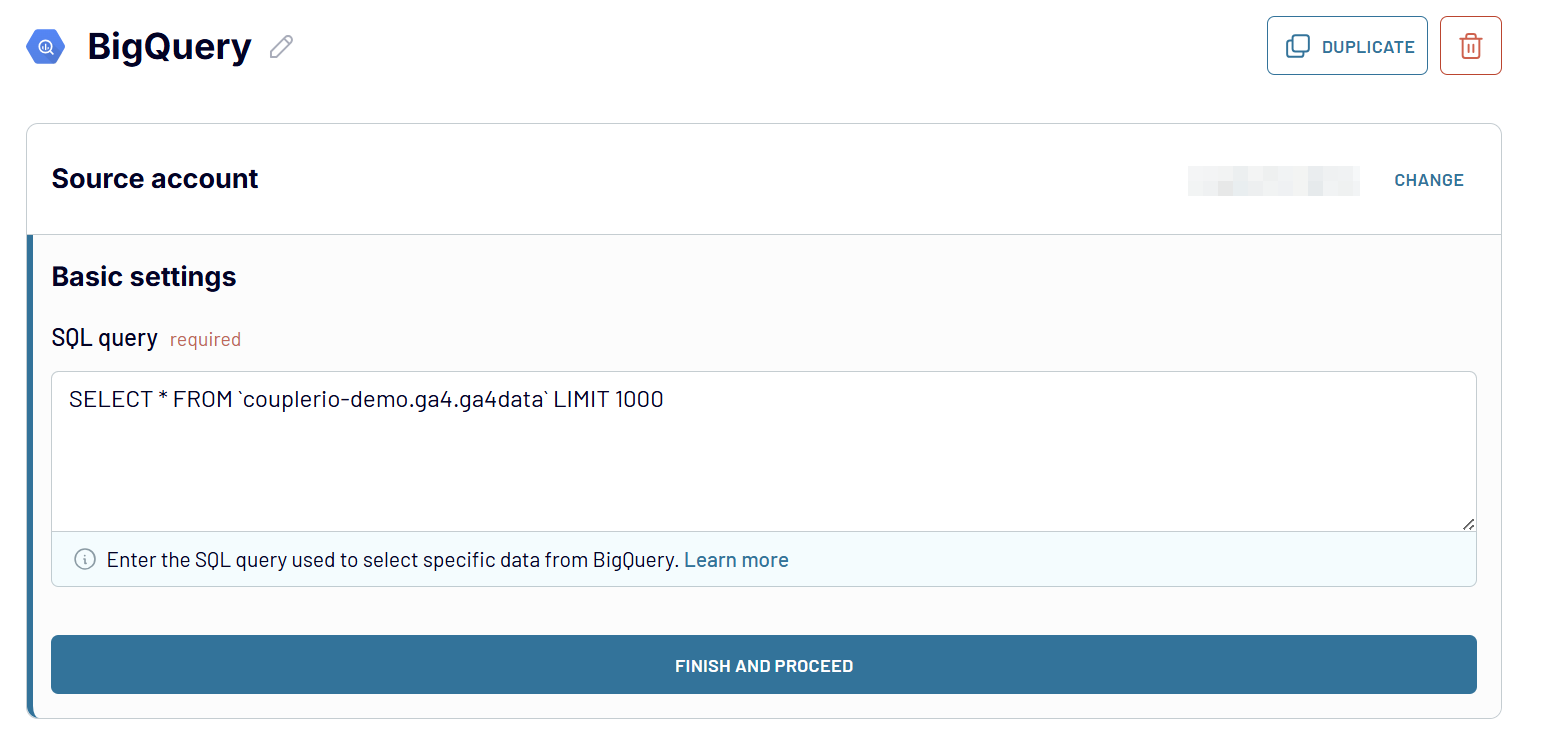1545x730 pixels.
Task: Click the info icon below the SQL query
Action: [85, 559]
